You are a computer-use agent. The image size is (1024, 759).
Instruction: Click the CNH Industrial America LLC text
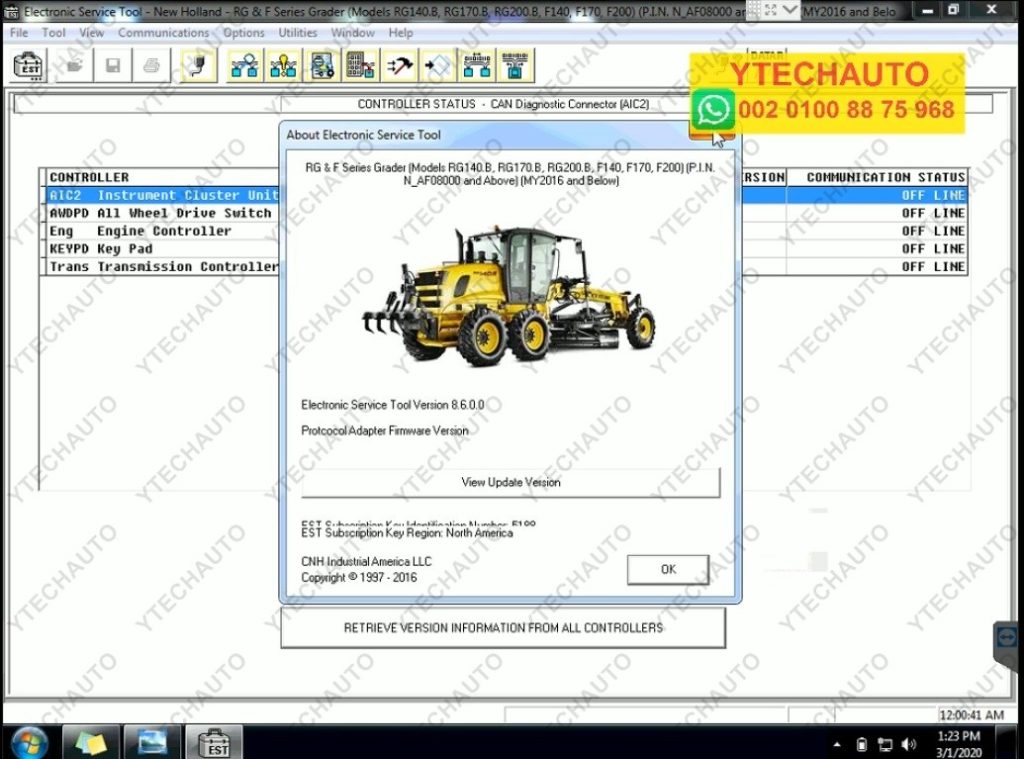coord(366,561)
